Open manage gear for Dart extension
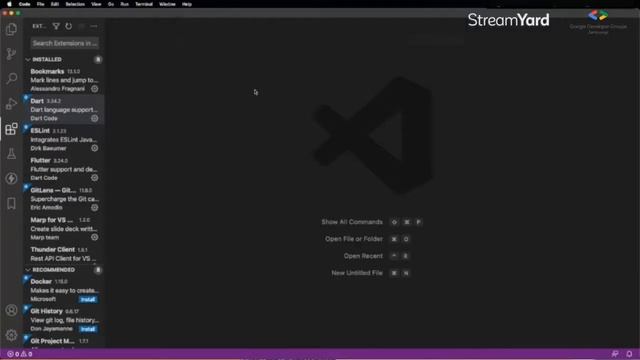Screen dimensions: 640x360 coord(95,118)
